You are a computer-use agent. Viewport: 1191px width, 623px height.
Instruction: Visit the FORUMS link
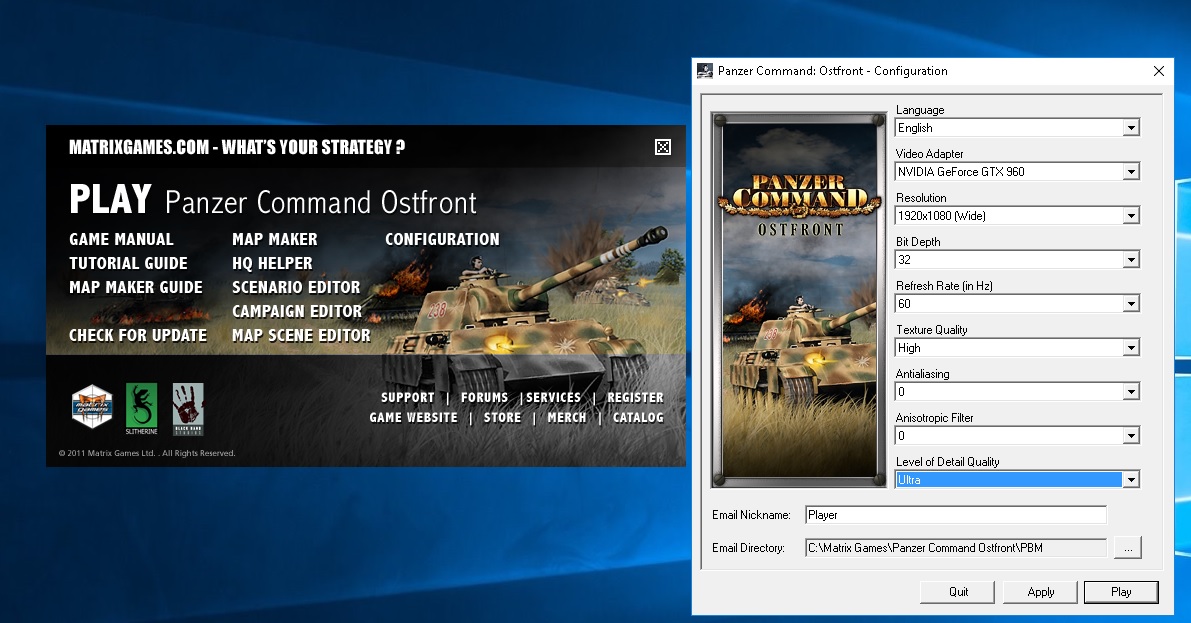point(485,397)
